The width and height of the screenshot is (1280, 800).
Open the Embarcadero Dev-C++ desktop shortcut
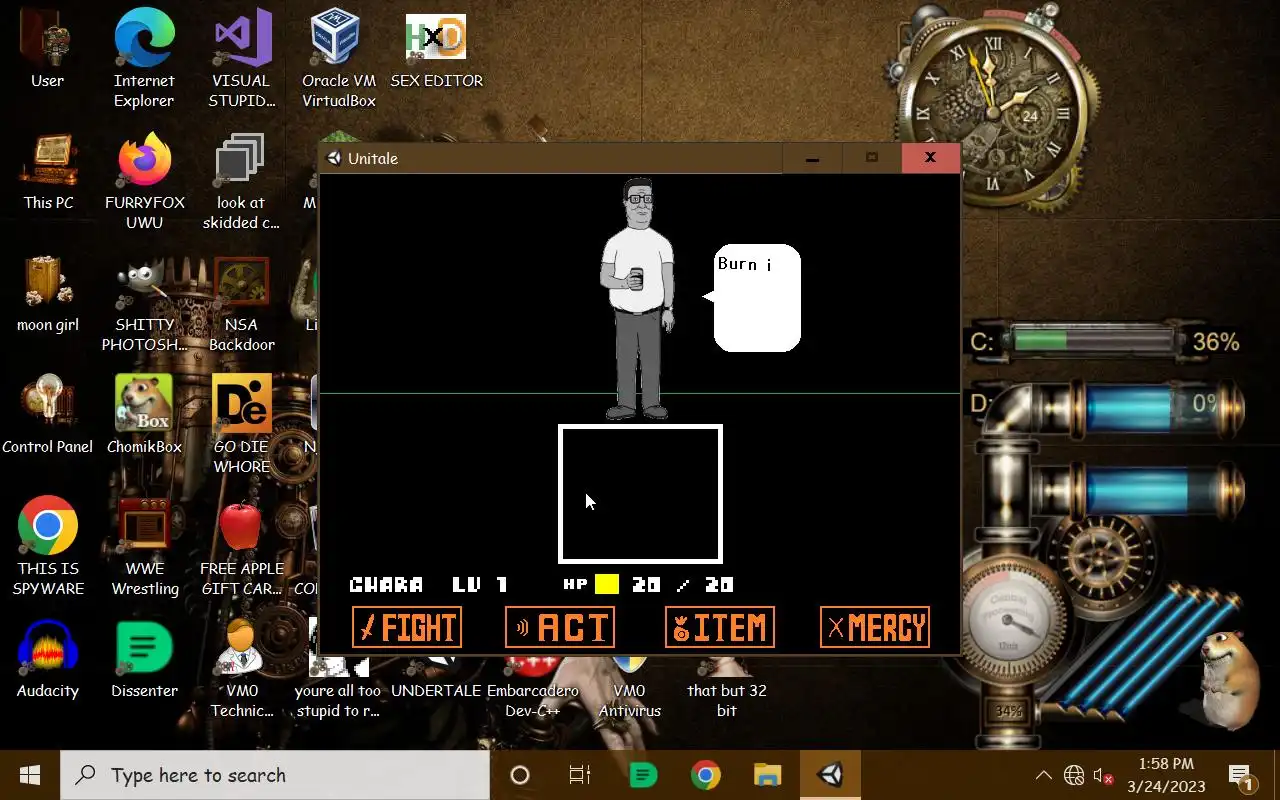pyautogui.click(x=533, y=688)
